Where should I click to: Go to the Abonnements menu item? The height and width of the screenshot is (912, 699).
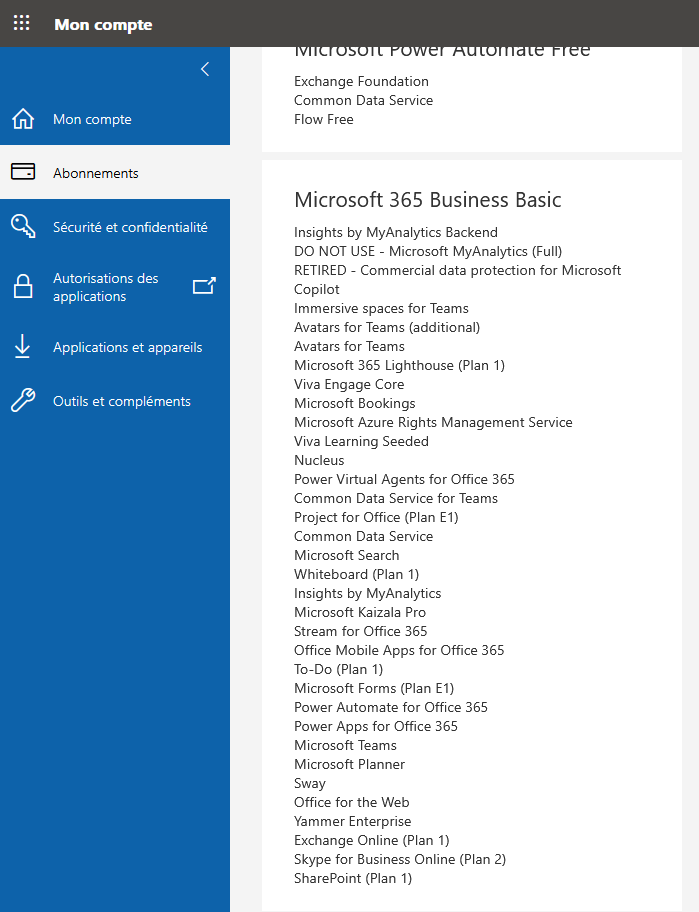(x=115, y=173)
